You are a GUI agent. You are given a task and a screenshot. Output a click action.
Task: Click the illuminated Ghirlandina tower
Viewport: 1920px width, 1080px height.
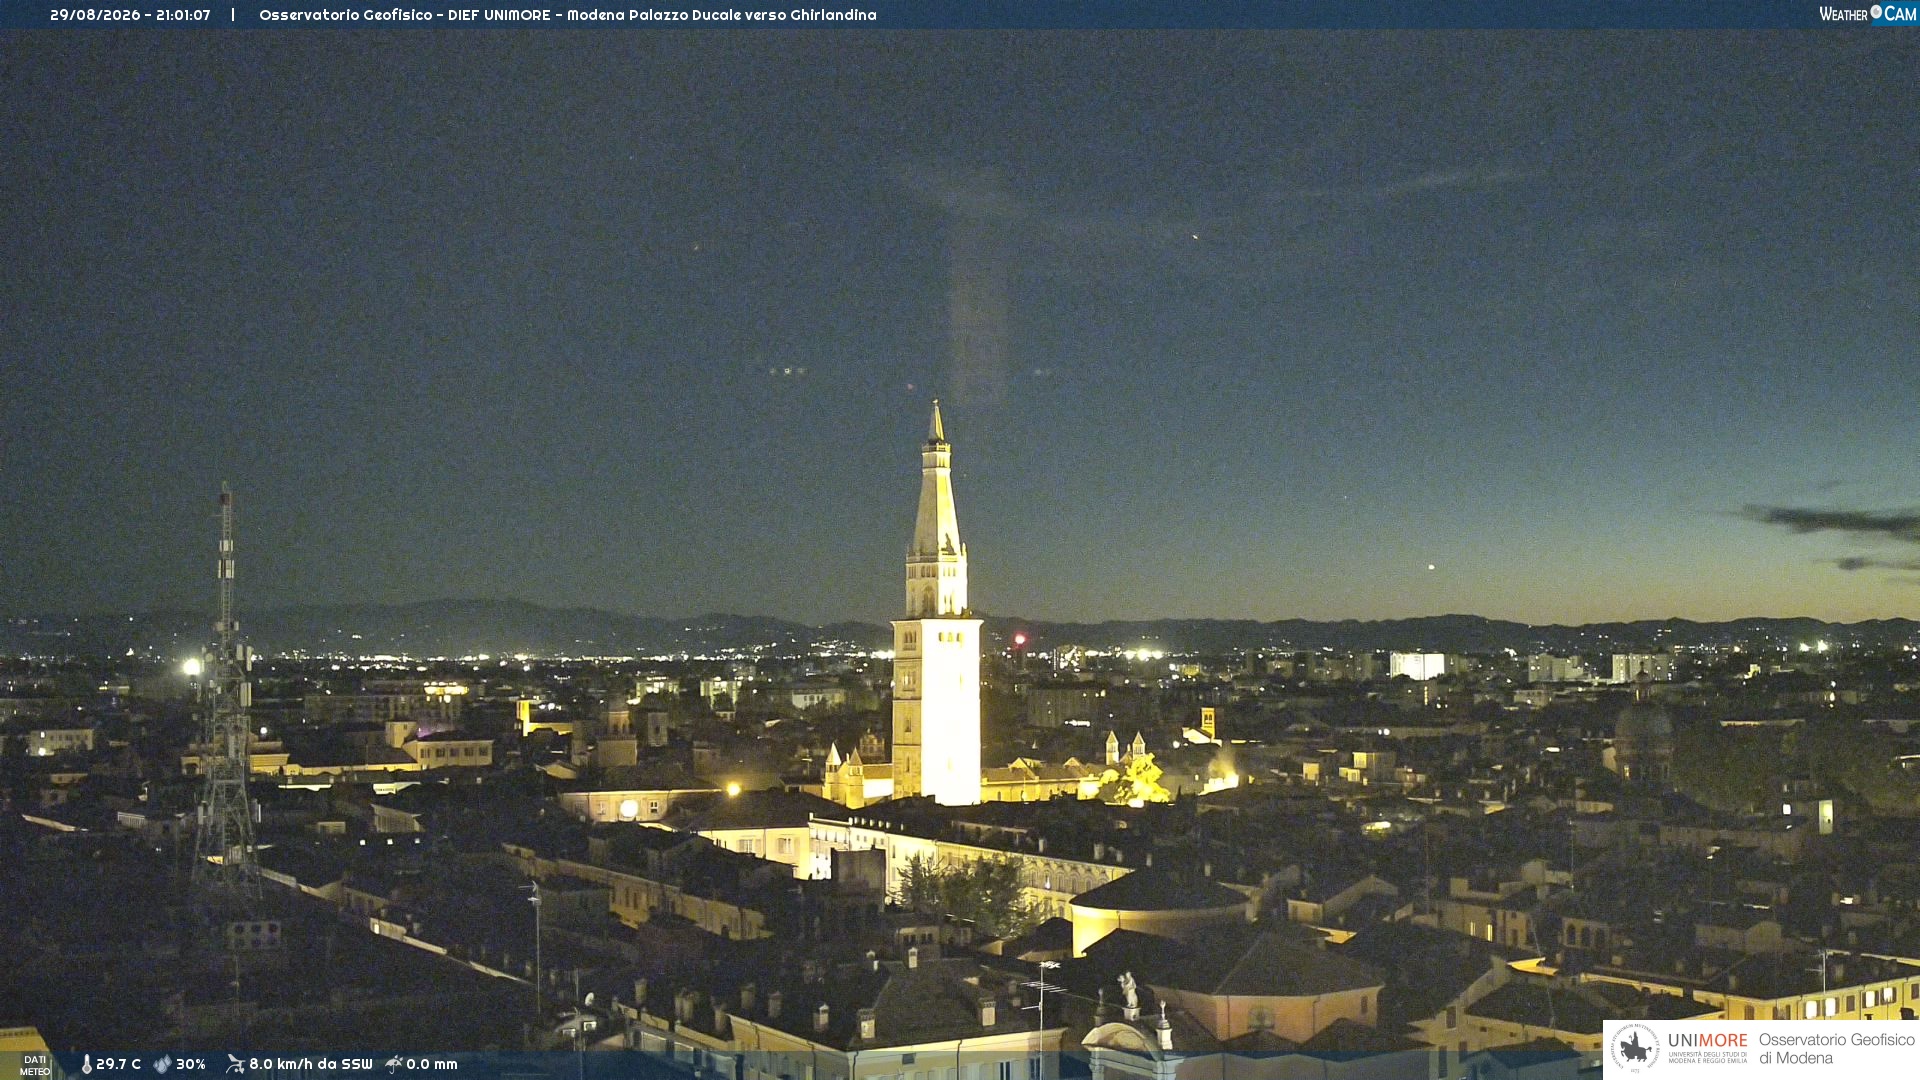(936, 604)
